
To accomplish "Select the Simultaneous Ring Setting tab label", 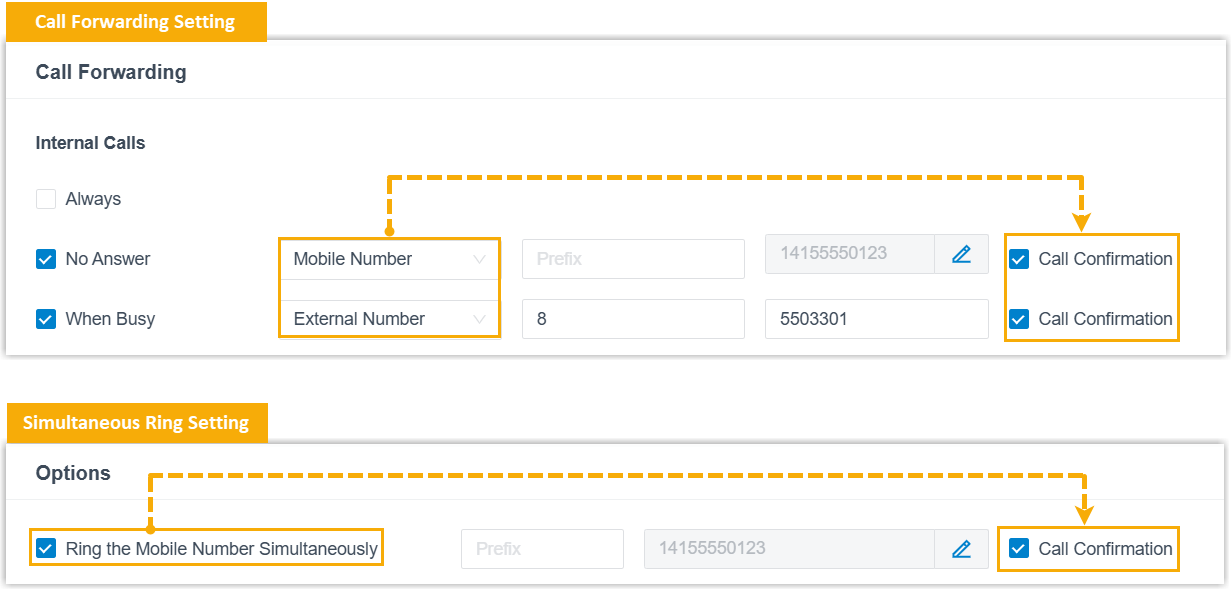I will click(136, 422).
